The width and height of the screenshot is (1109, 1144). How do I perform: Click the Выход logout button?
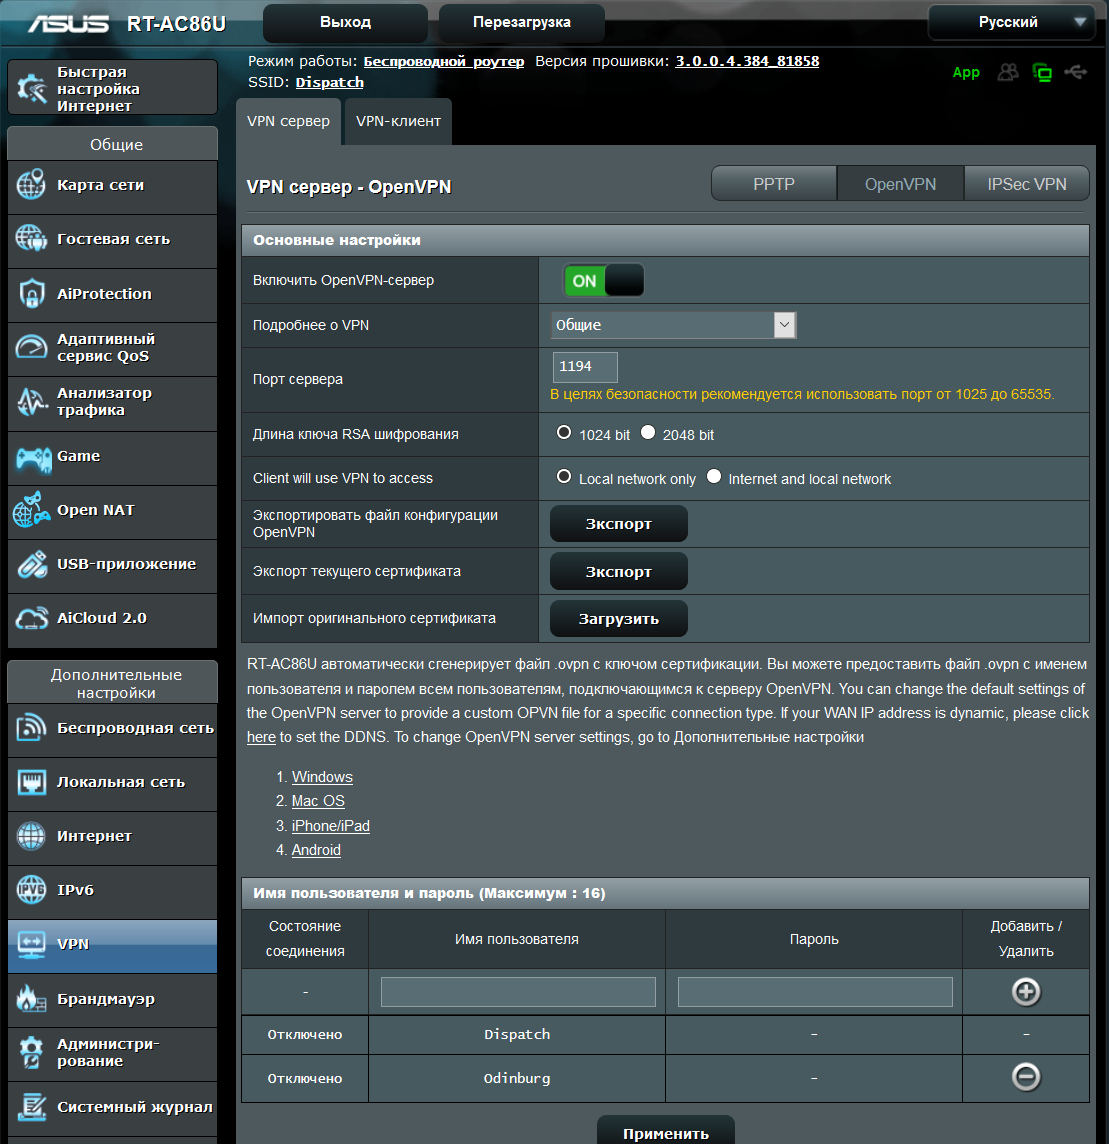pyautogui.click(x=345, y=23)
